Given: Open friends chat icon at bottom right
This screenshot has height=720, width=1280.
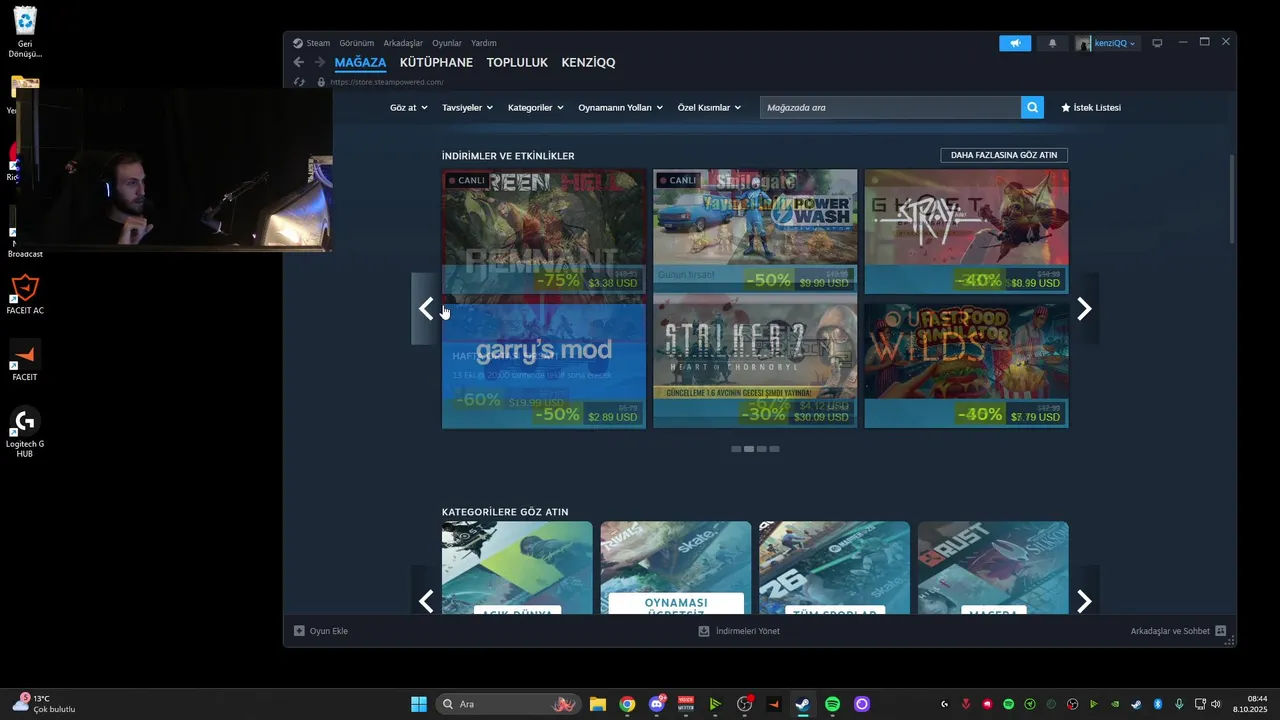Looking at the screenshot, I should [x=1221, y=631].
